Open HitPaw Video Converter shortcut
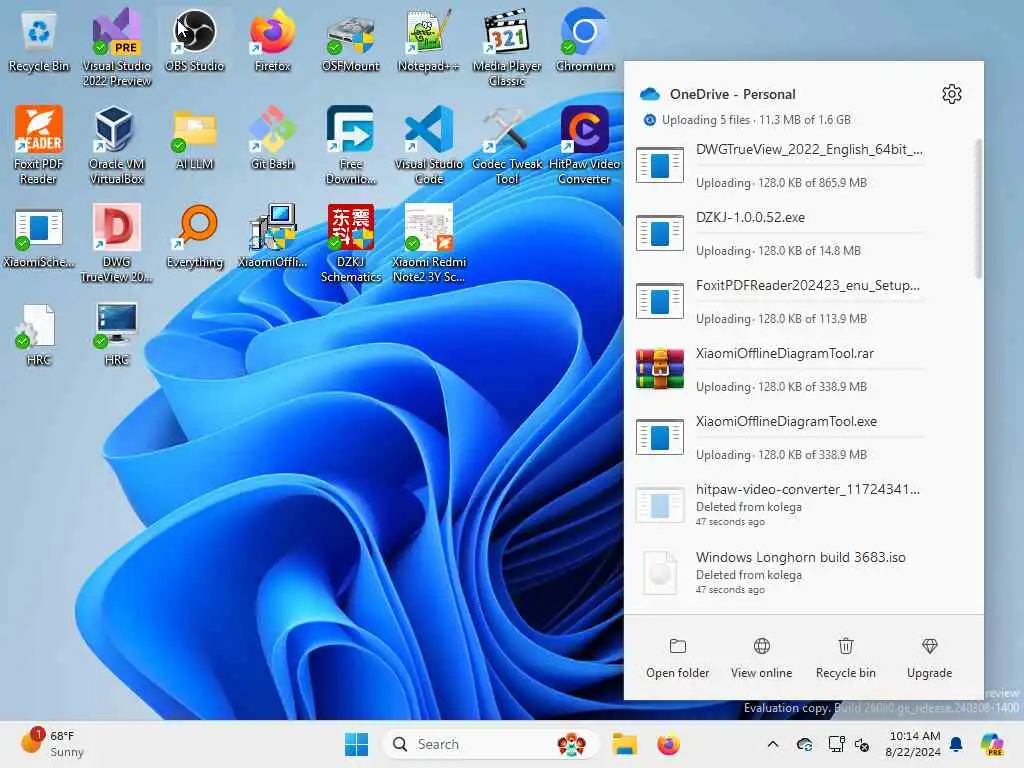1024x768 pixels. [x=584, y=145]
